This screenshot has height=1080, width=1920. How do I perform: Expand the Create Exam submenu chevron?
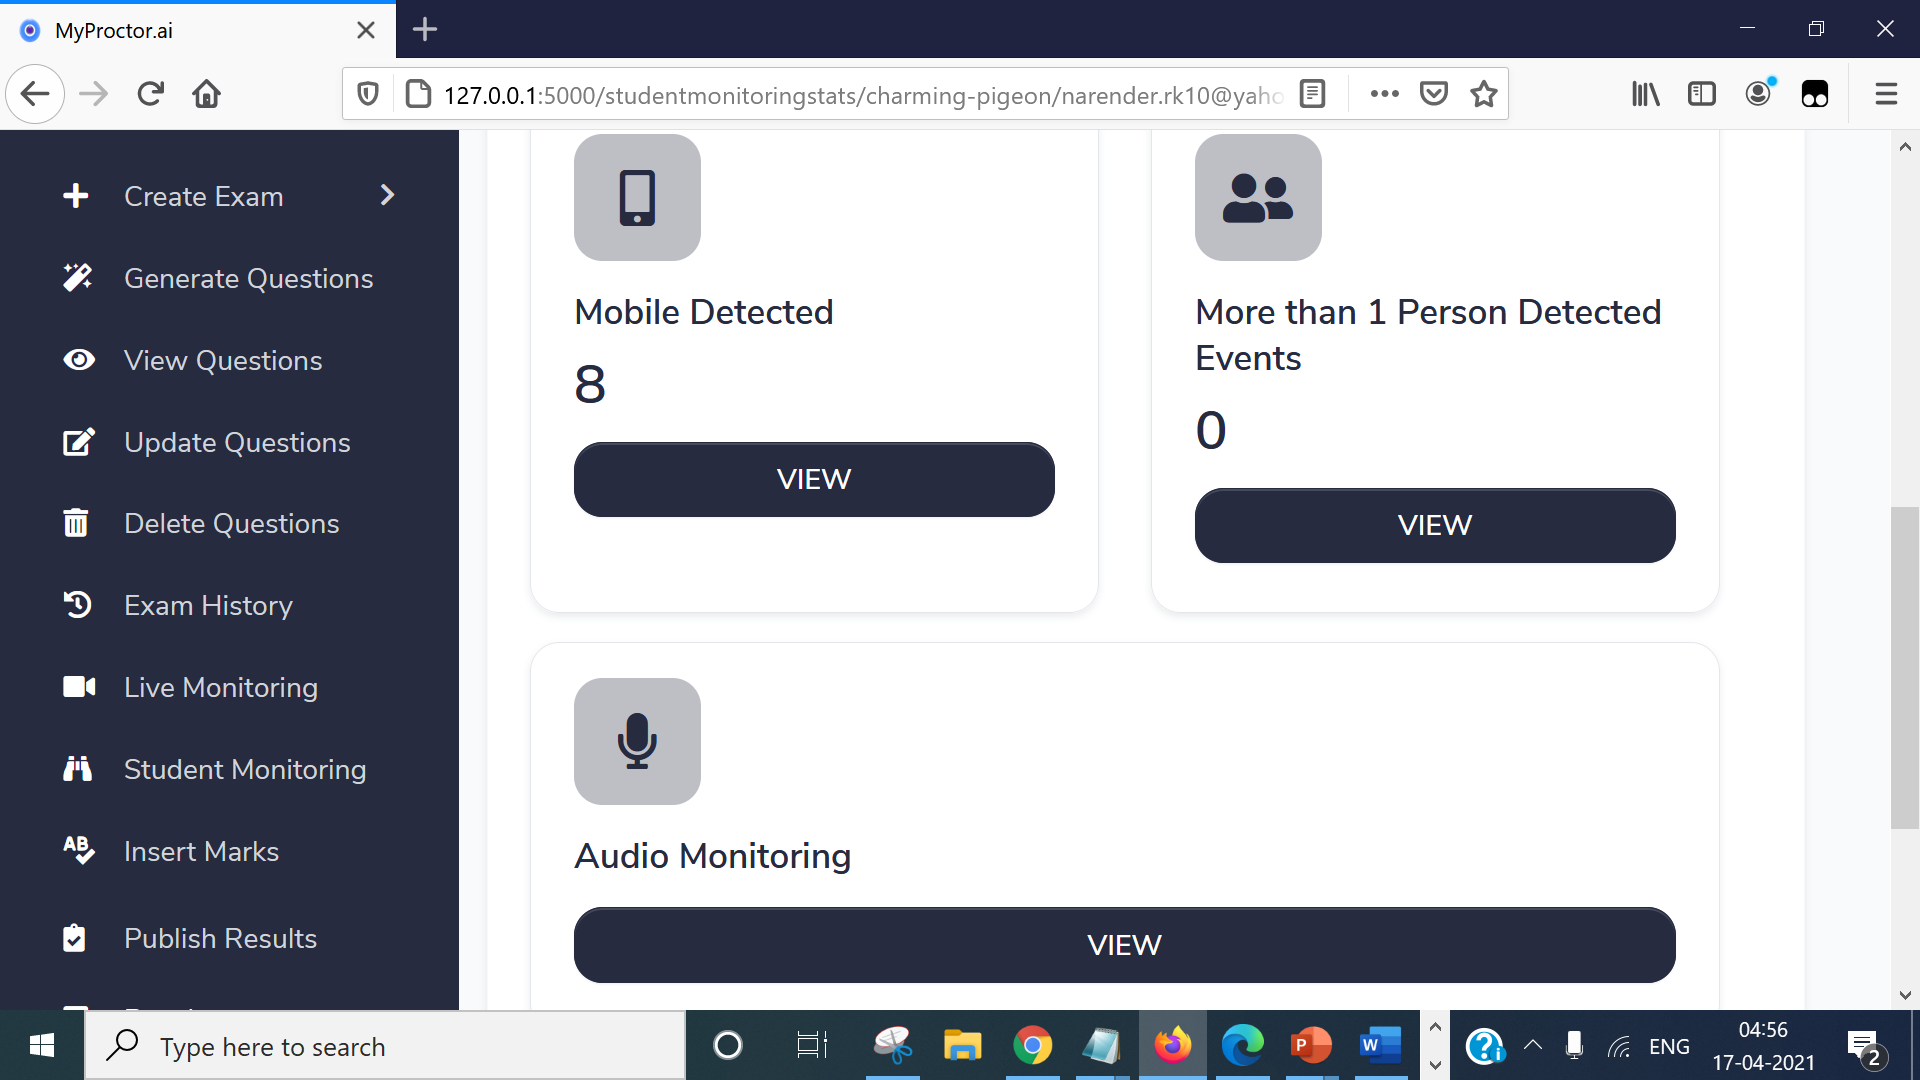[x=388, y=195]
